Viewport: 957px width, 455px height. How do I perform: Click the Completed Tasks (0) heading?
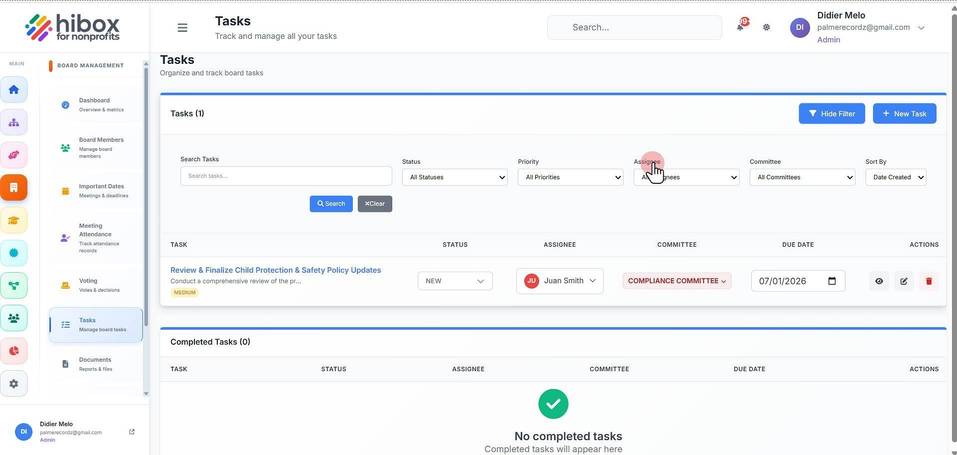pyautogui.click(x=210, y=342)
